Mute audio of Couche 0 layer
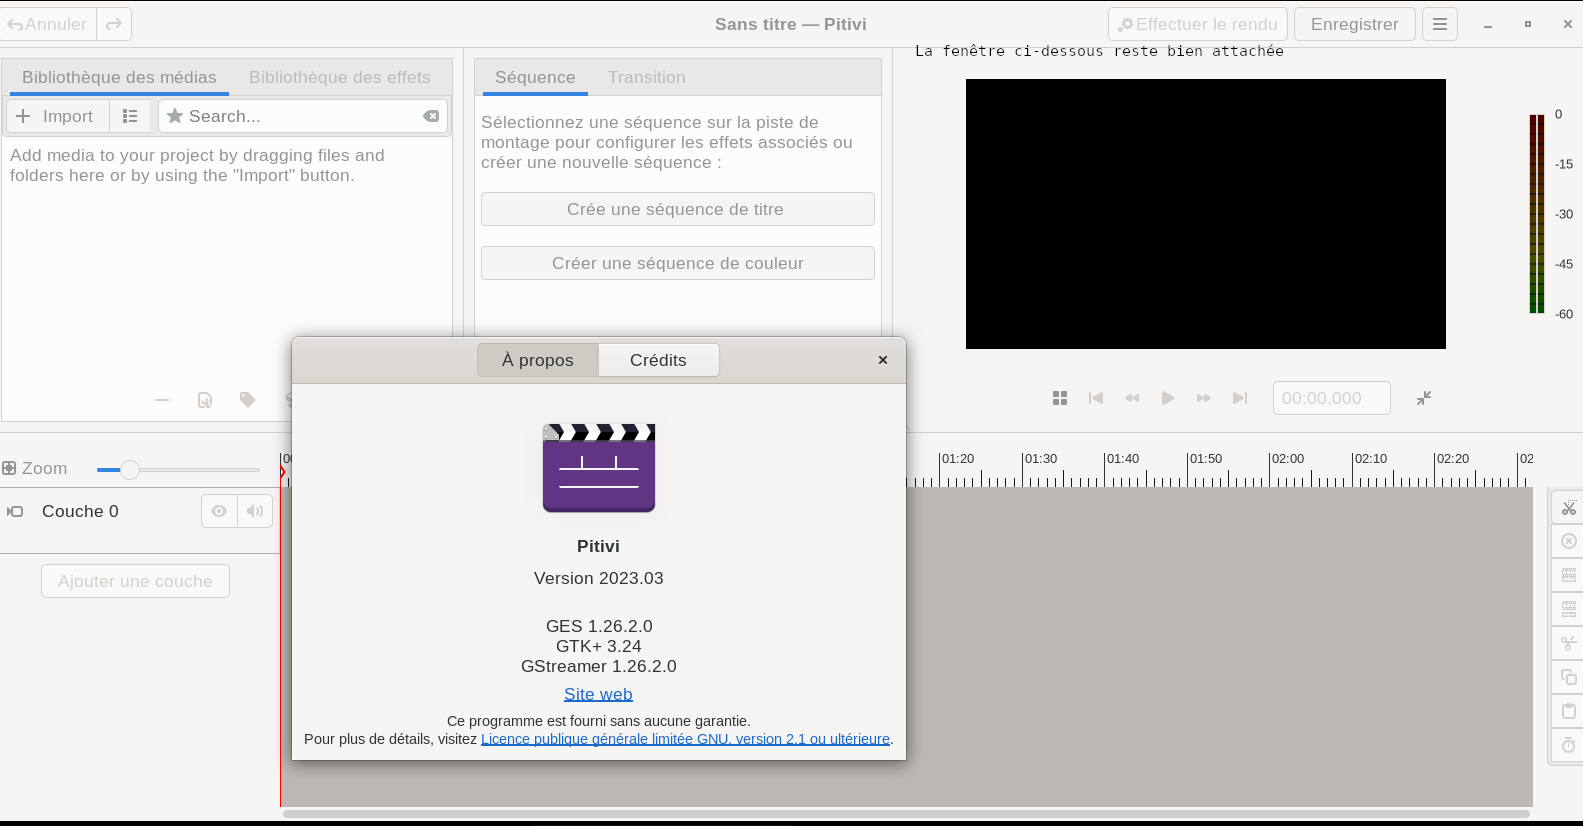The width and height of the screenshot is (1583, 826). [255, 511]
